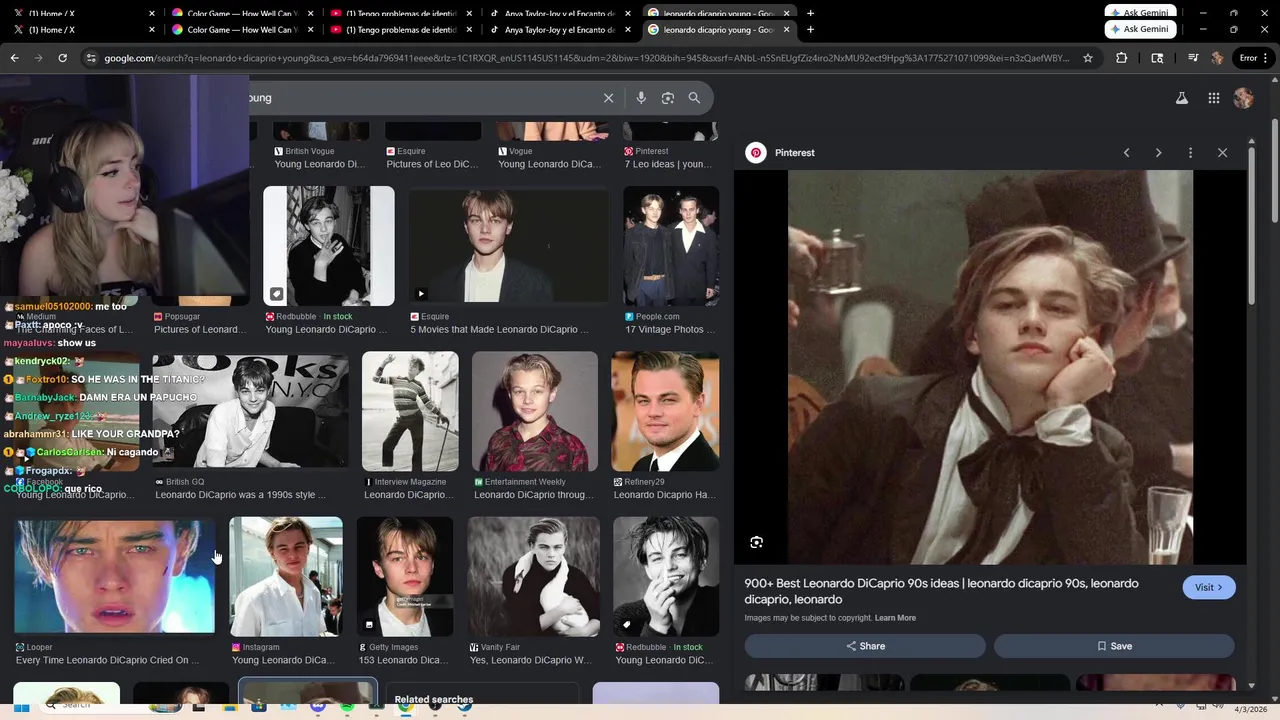Click the preview panel vertical scrollbar thumb

pyautogui.click(x=1251, y=225)
